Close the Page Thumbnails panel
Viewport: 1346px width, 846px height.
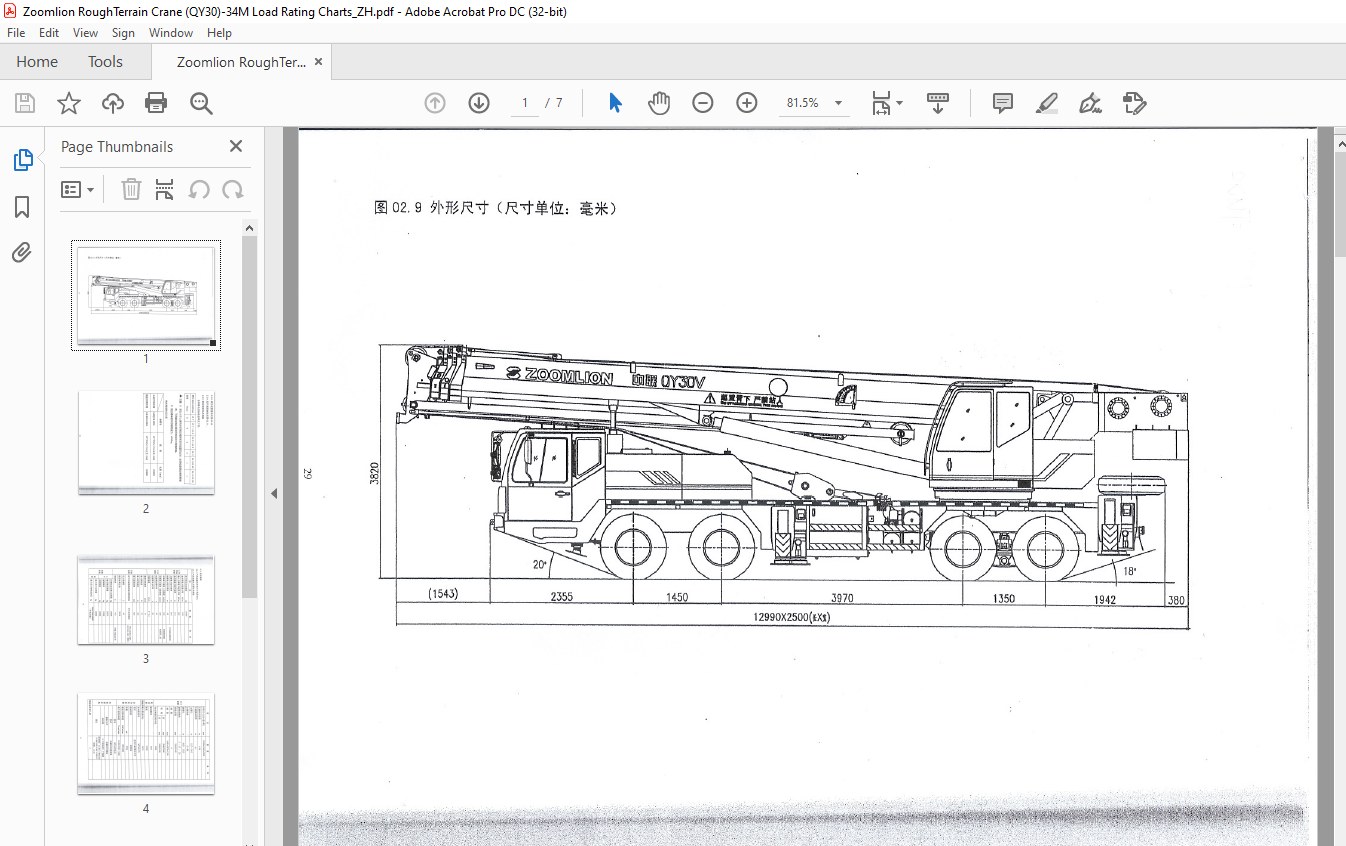236,146
